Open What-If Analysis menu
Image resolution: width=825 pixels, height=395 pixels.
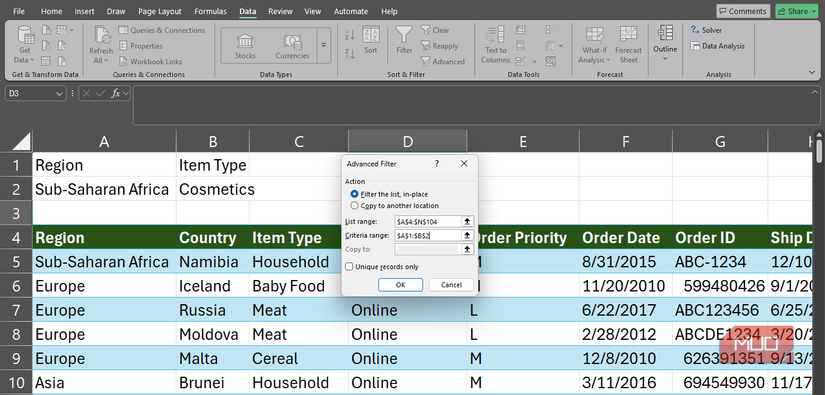coord(595,45)
